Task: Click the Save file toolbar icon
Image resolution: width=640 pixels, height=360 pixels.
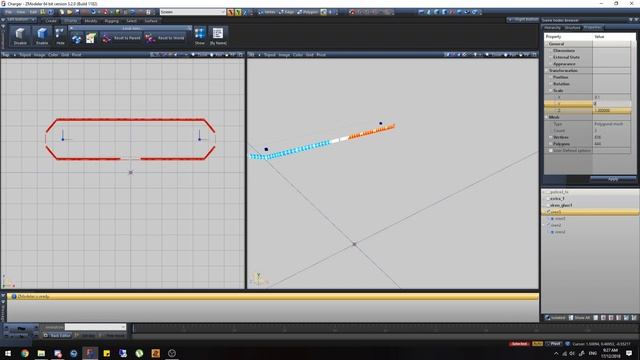Action: [77, 12]
